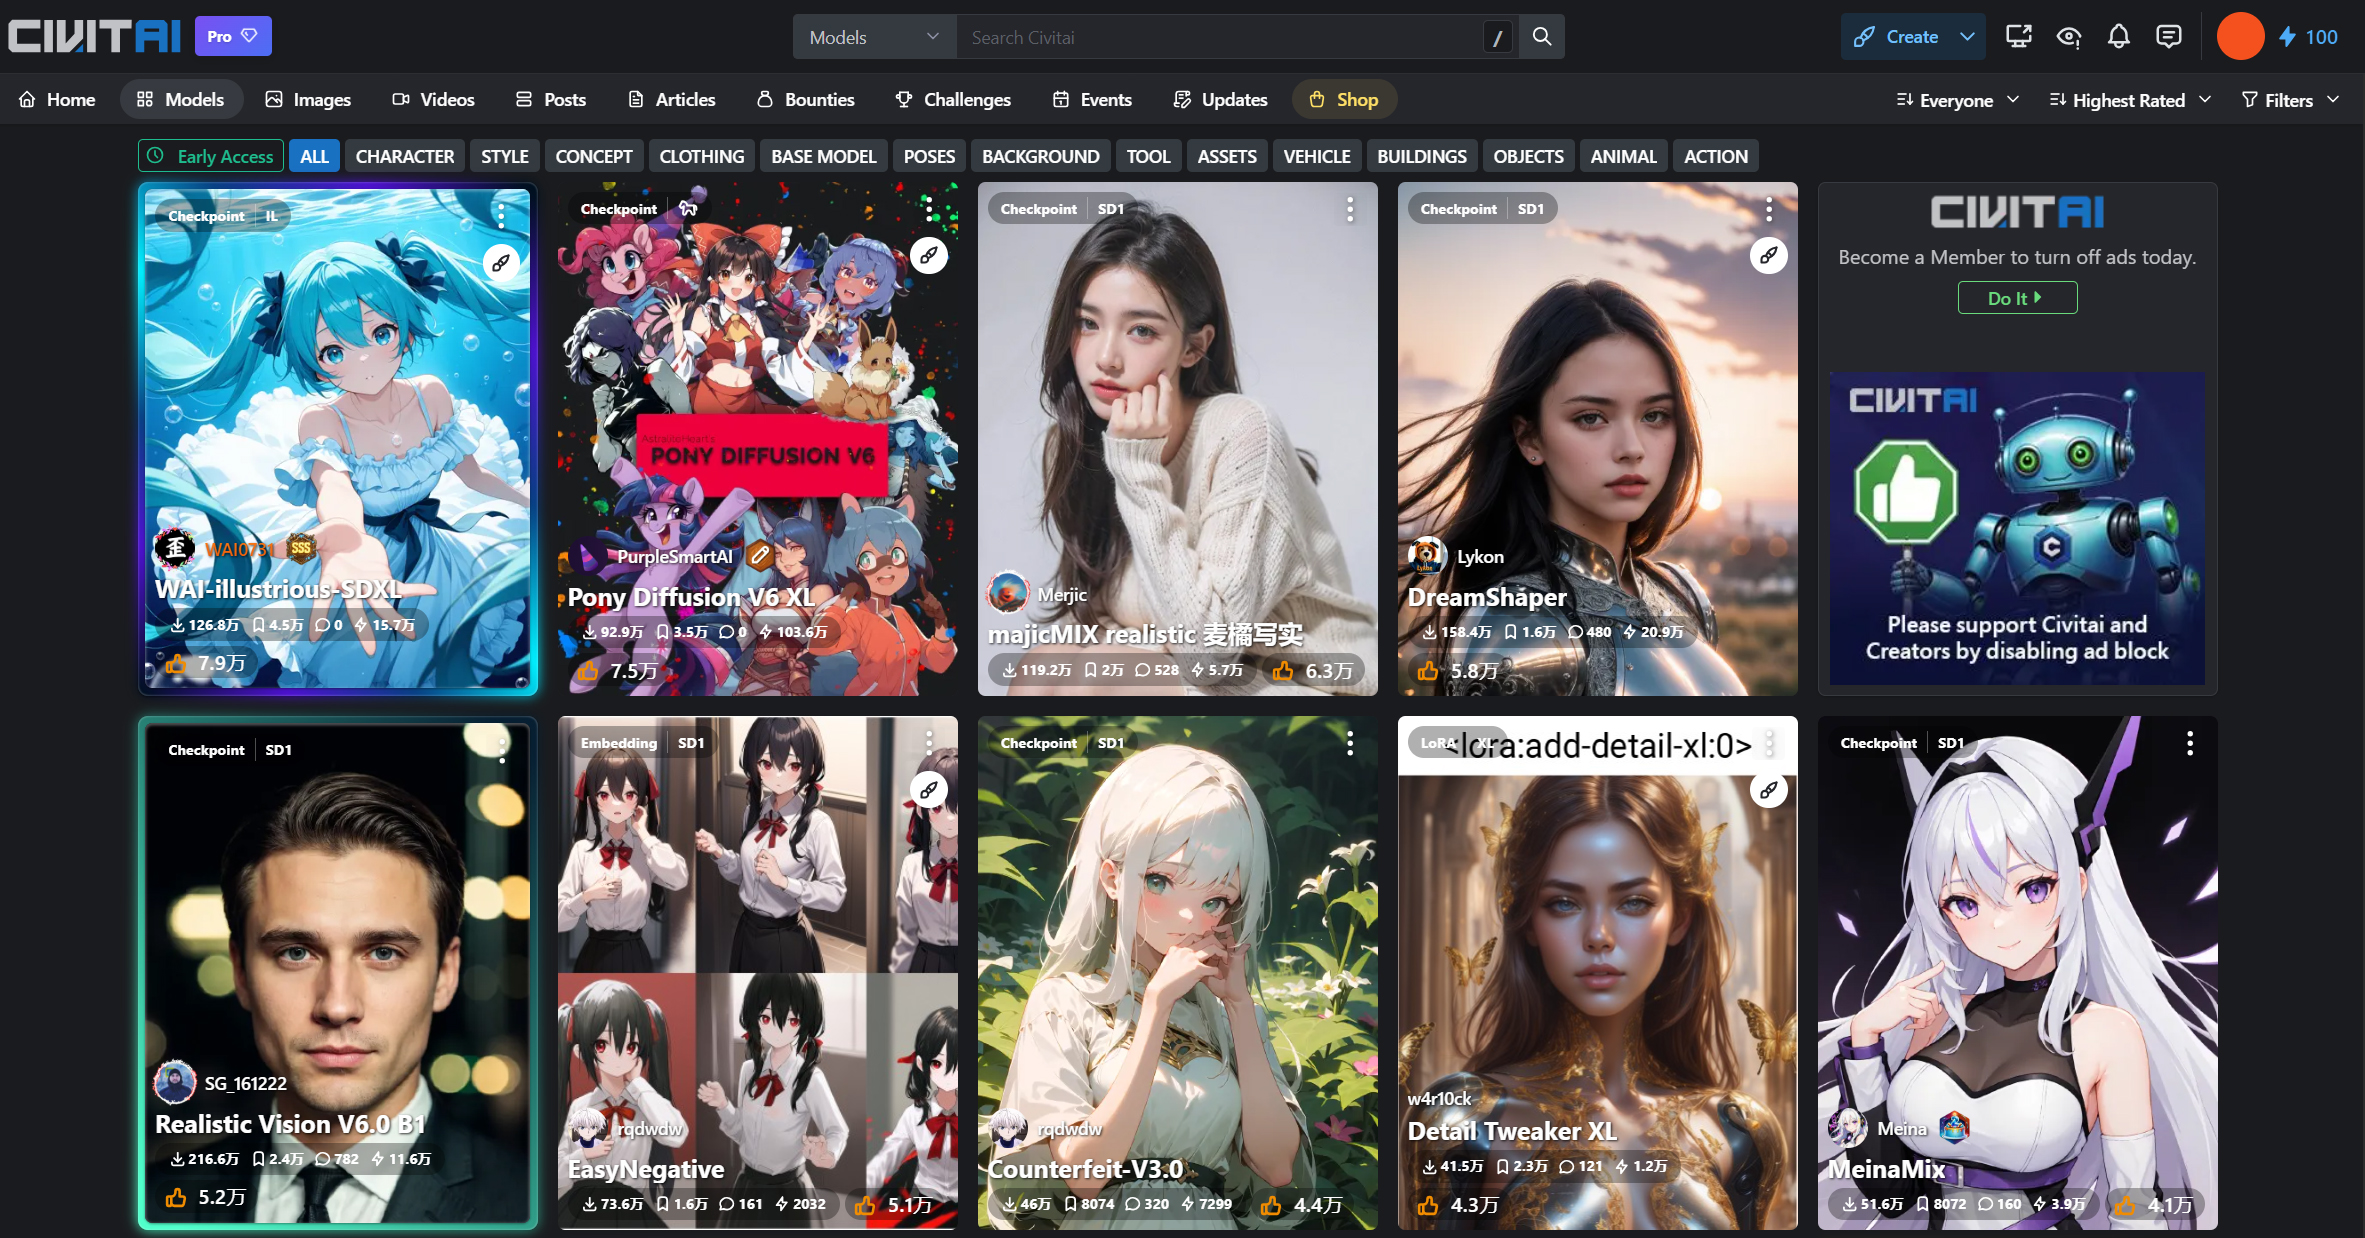The height and width of the screenshot is (1238, 2365).
Task: Filter by CONCEPT category
Action: [x=594, y=156]
